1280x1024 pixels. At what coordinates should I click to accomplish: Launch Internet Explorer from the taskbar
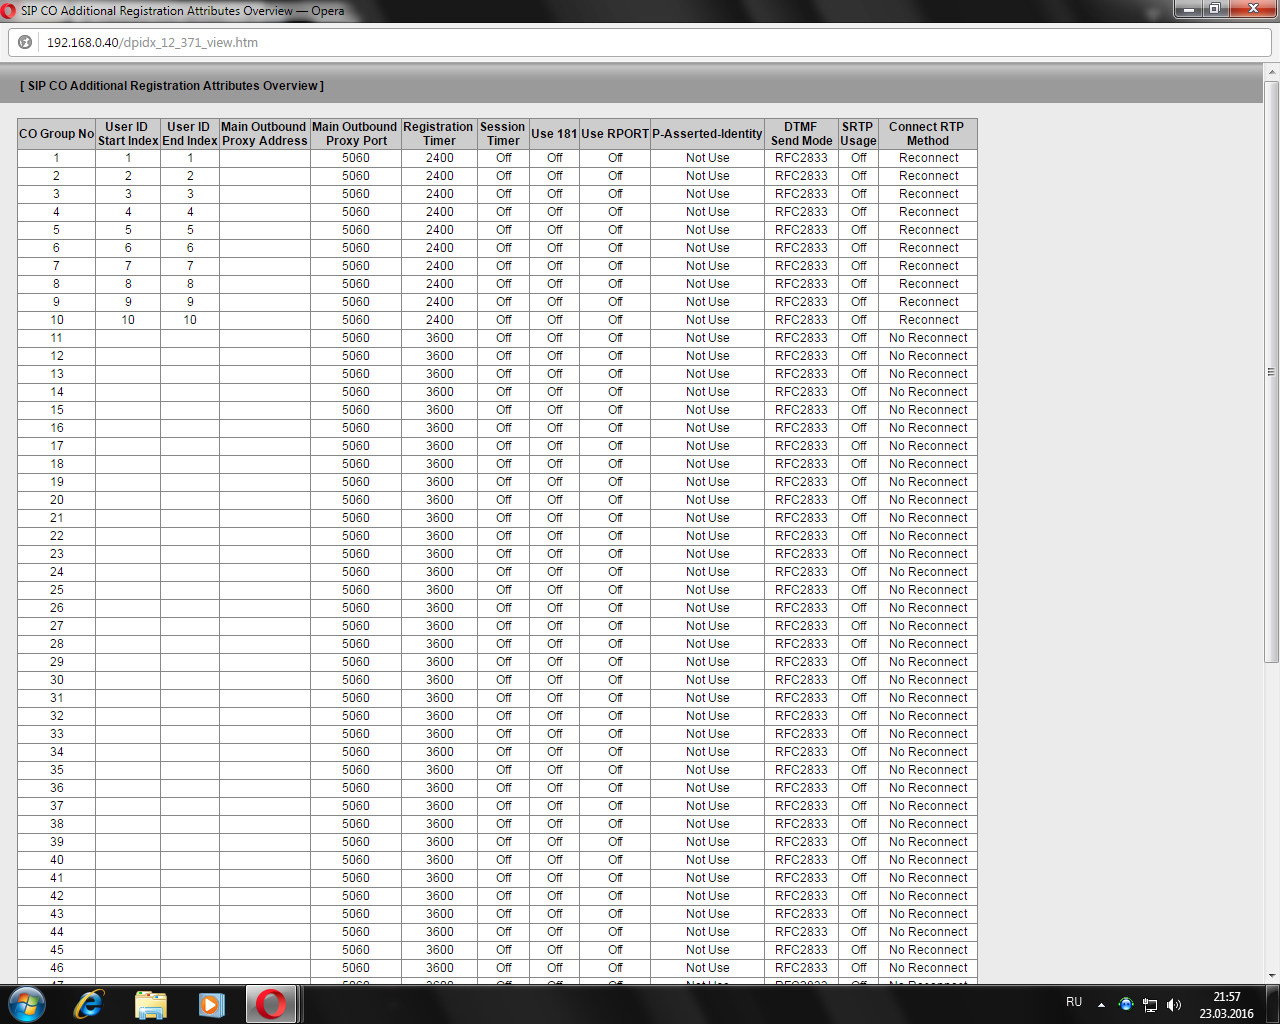pos(89,1004)
